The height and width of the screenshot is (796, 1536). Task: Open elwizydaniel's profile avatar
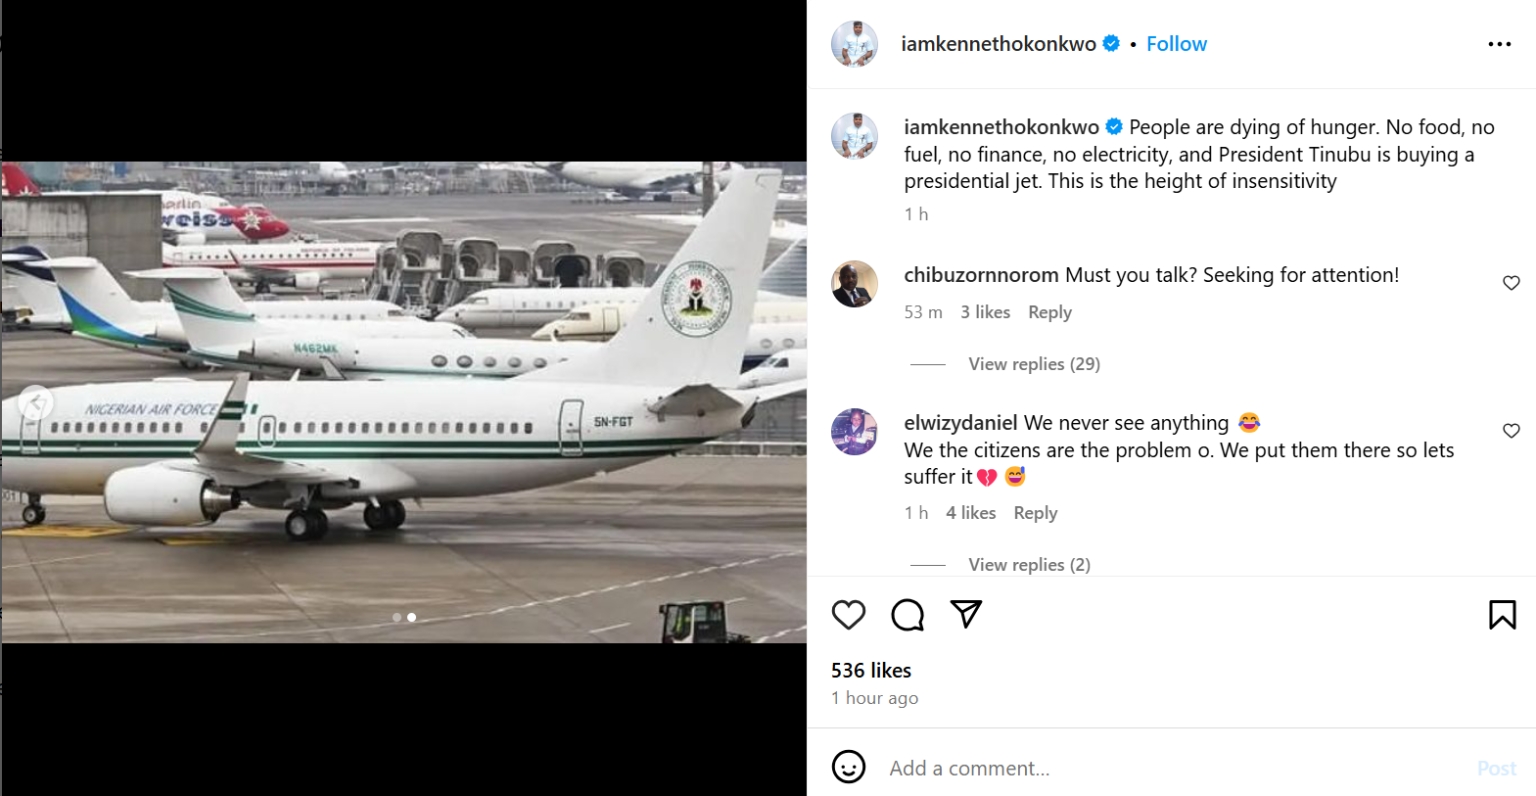click(x=855, y=432)
